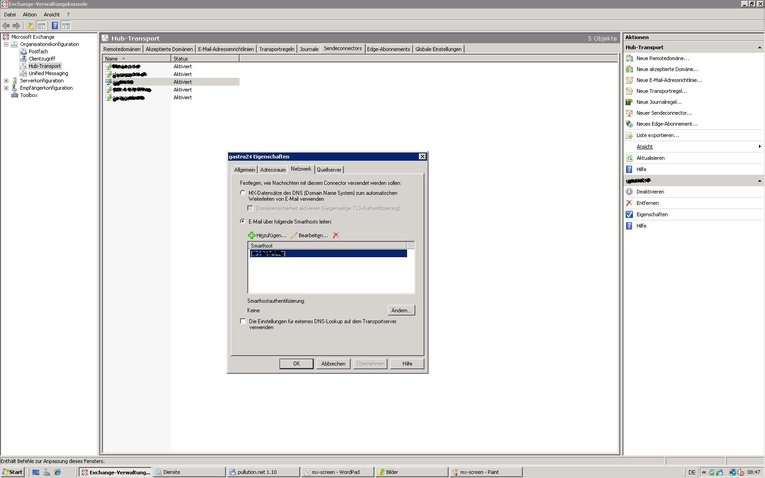Viewport: 765px width, 478px height.
Task: Sort connectors by the Status column header
Action: 205,59
